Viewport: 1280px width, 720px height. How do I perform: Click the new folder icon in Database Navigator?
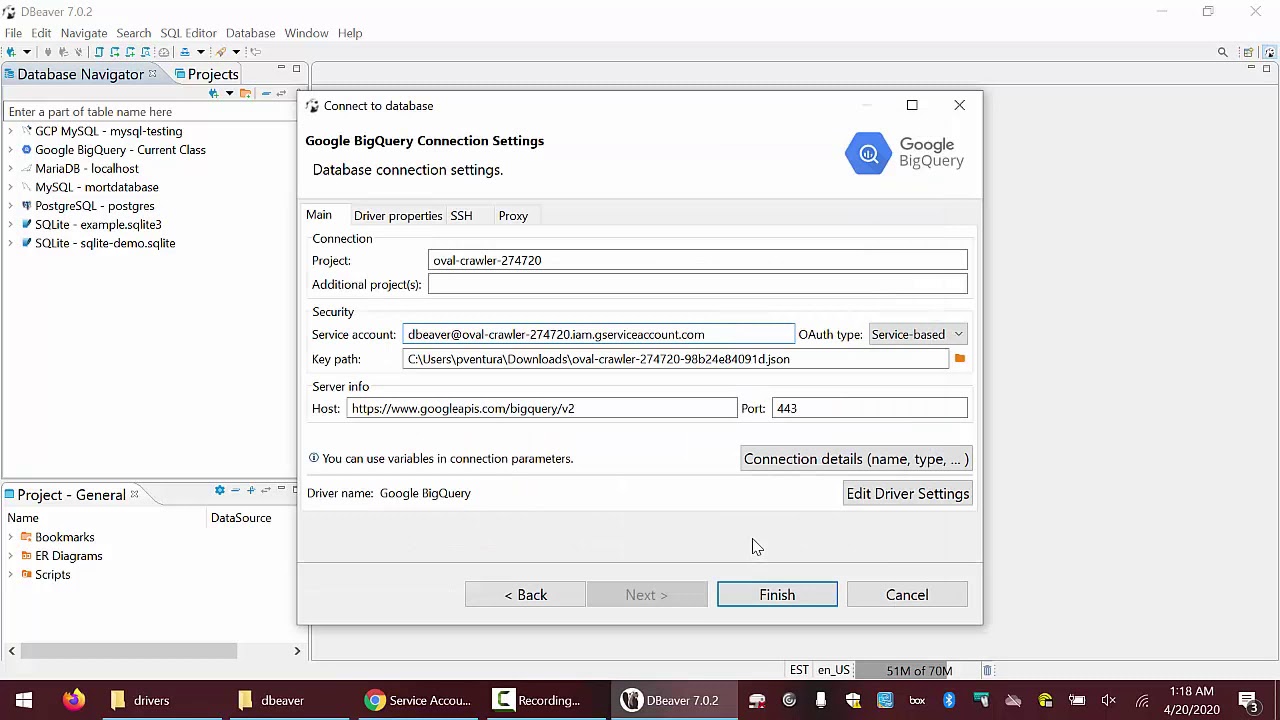pos(245,93)
